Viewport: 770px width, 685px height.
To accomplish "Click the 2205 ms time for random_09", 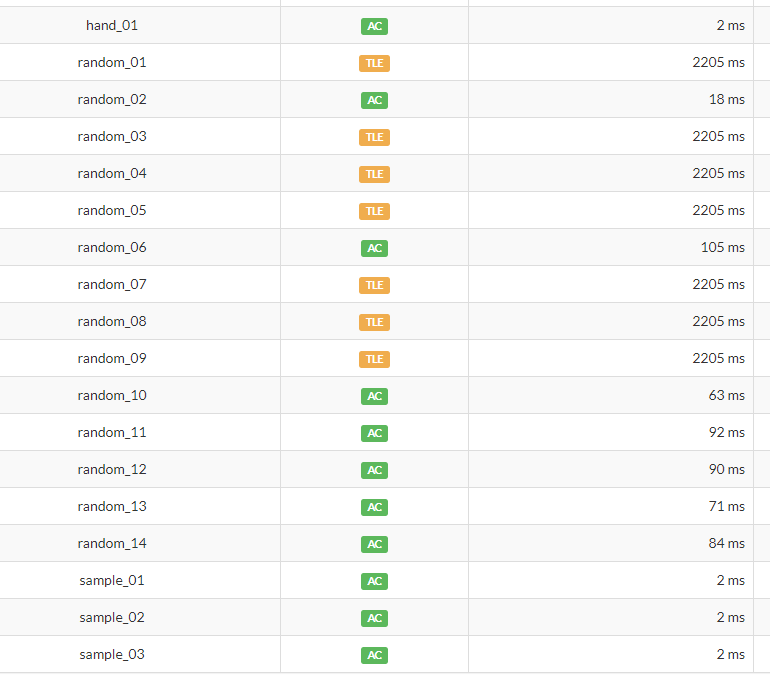I will 718,358.
